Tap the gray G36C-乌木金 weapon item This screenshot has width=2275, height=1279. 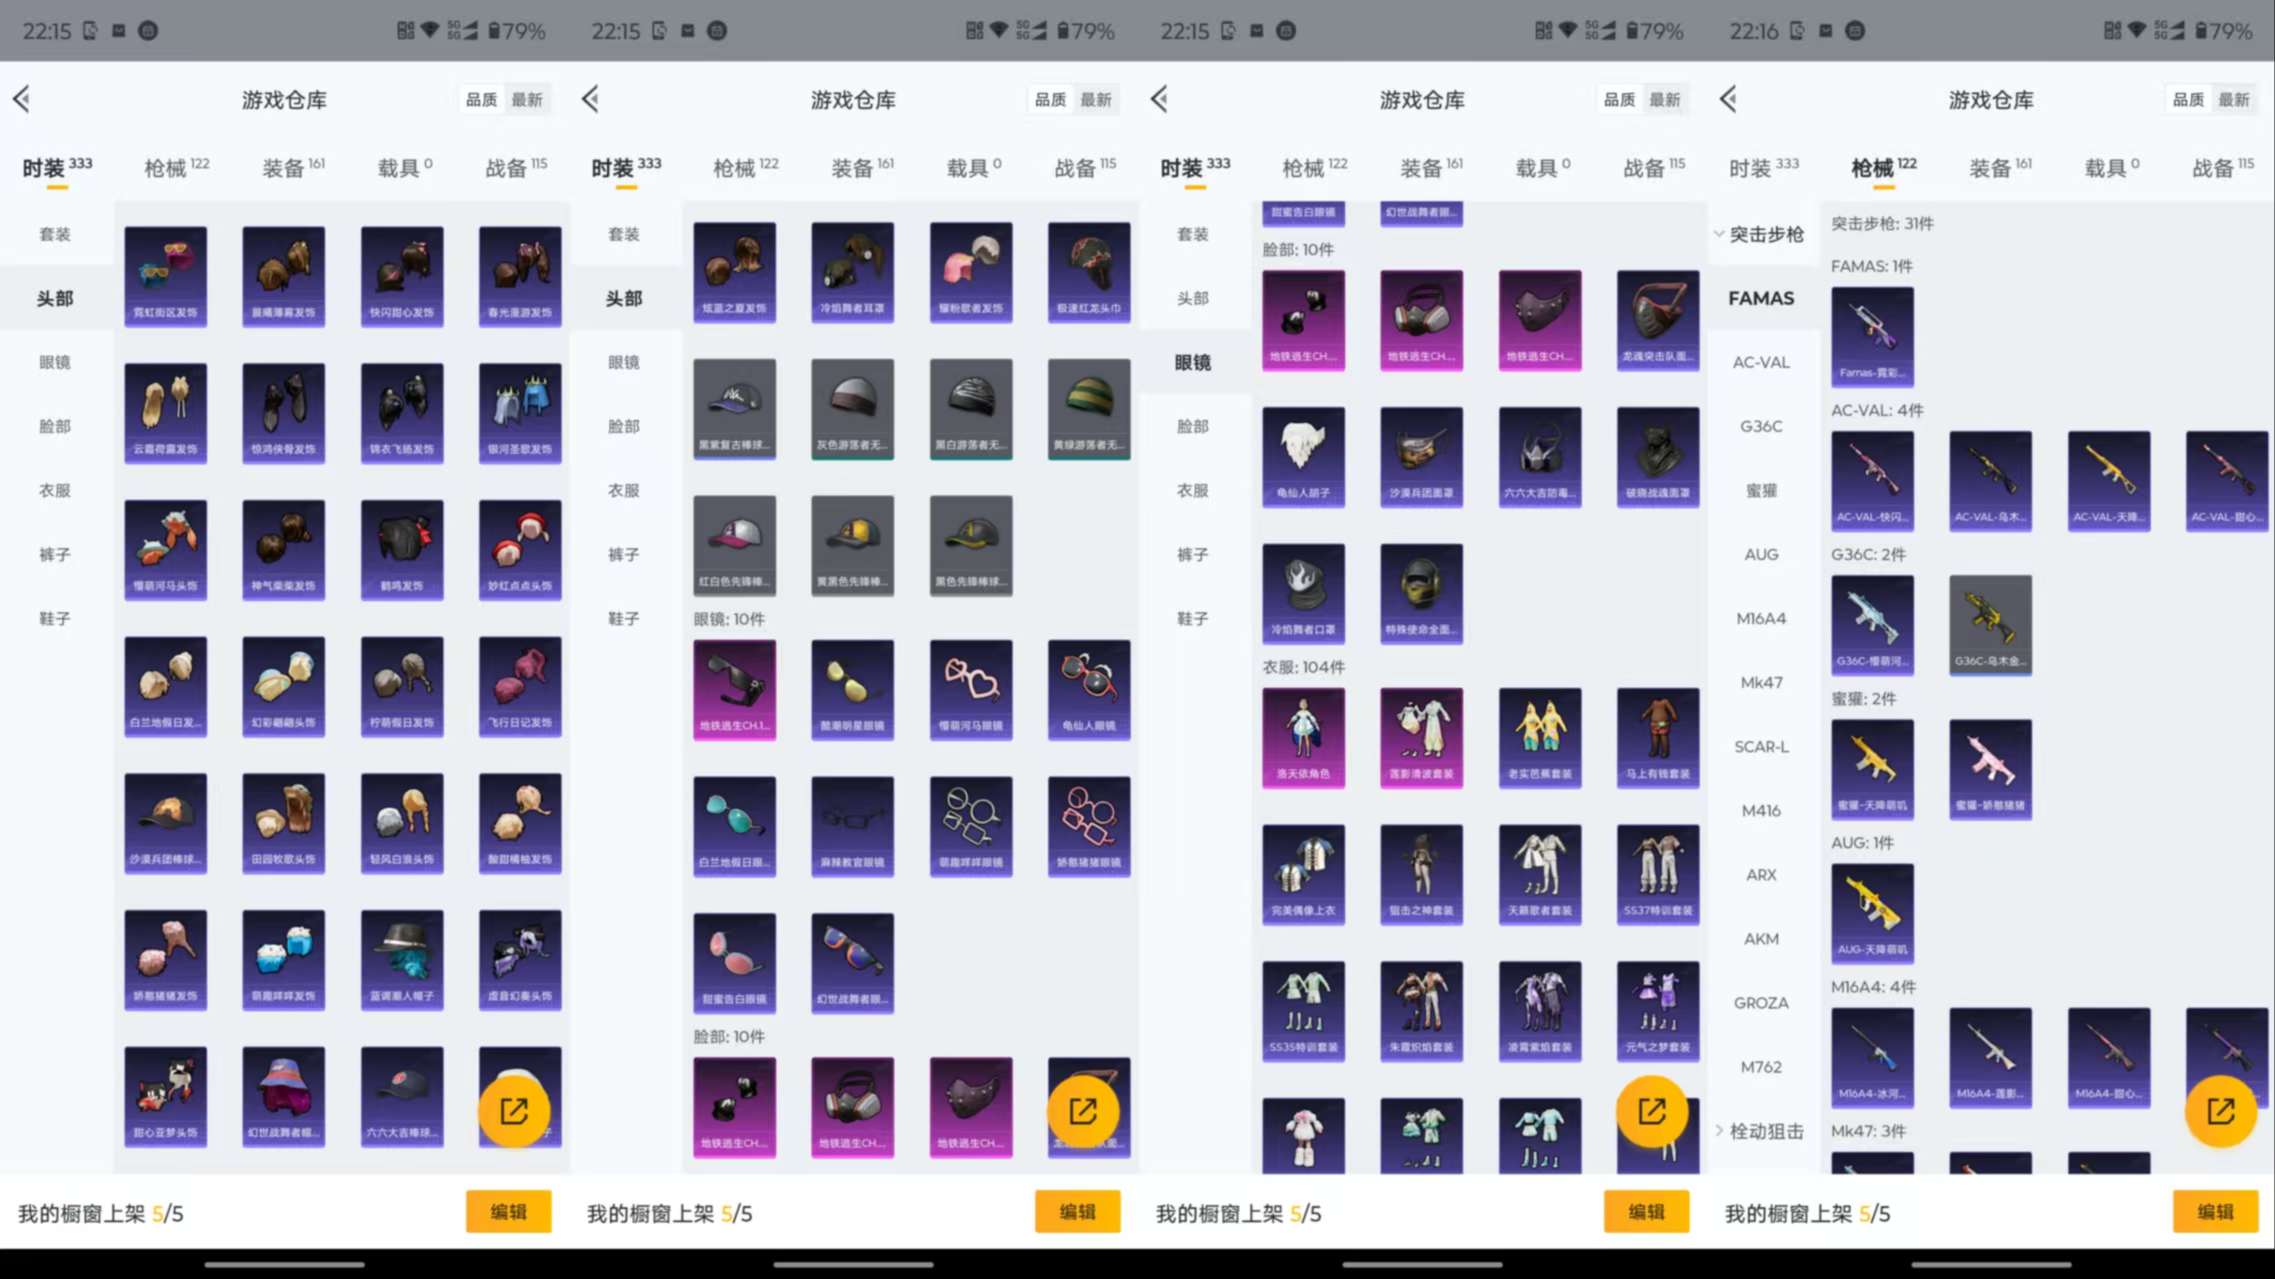(1990, 624)
